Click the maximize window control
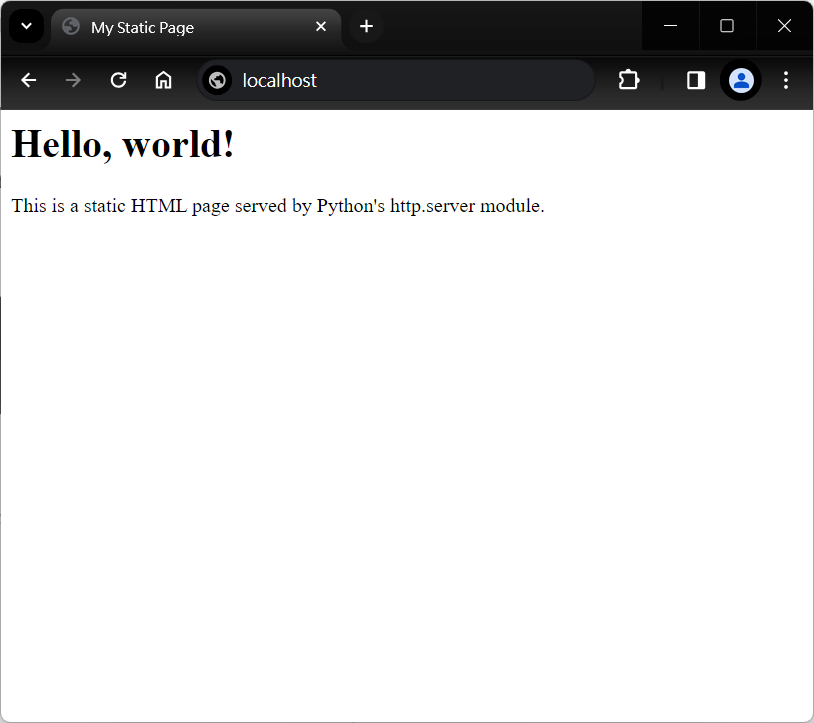814x723 pixels. tap(727, 26)
